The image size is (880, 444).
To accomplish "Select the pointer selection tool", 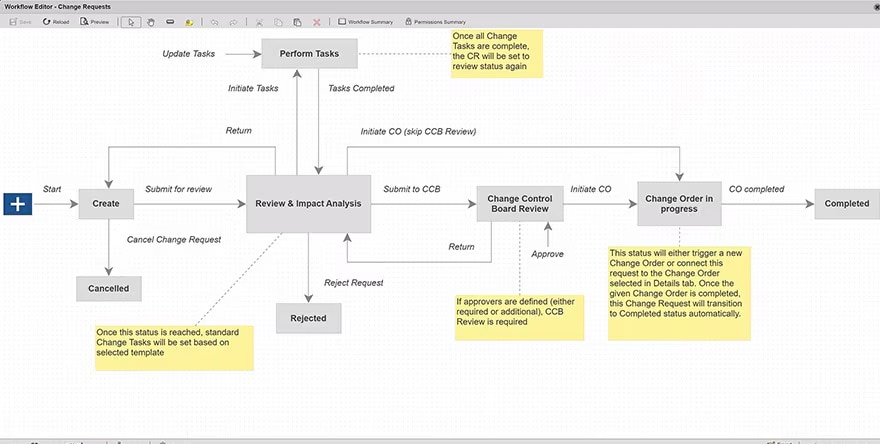I will coord(131,21).
